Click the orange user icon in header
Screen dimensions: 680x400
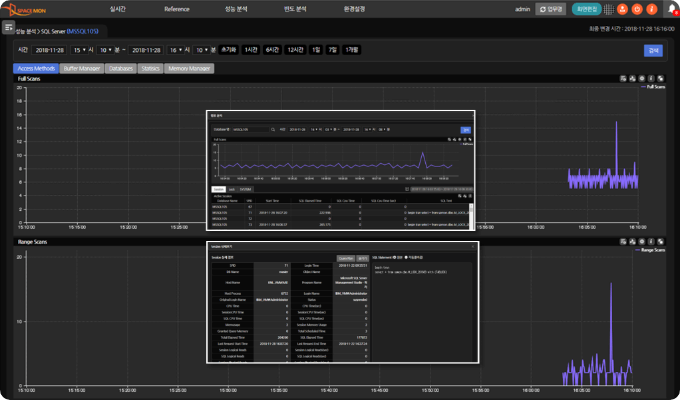tap(622, 9)
